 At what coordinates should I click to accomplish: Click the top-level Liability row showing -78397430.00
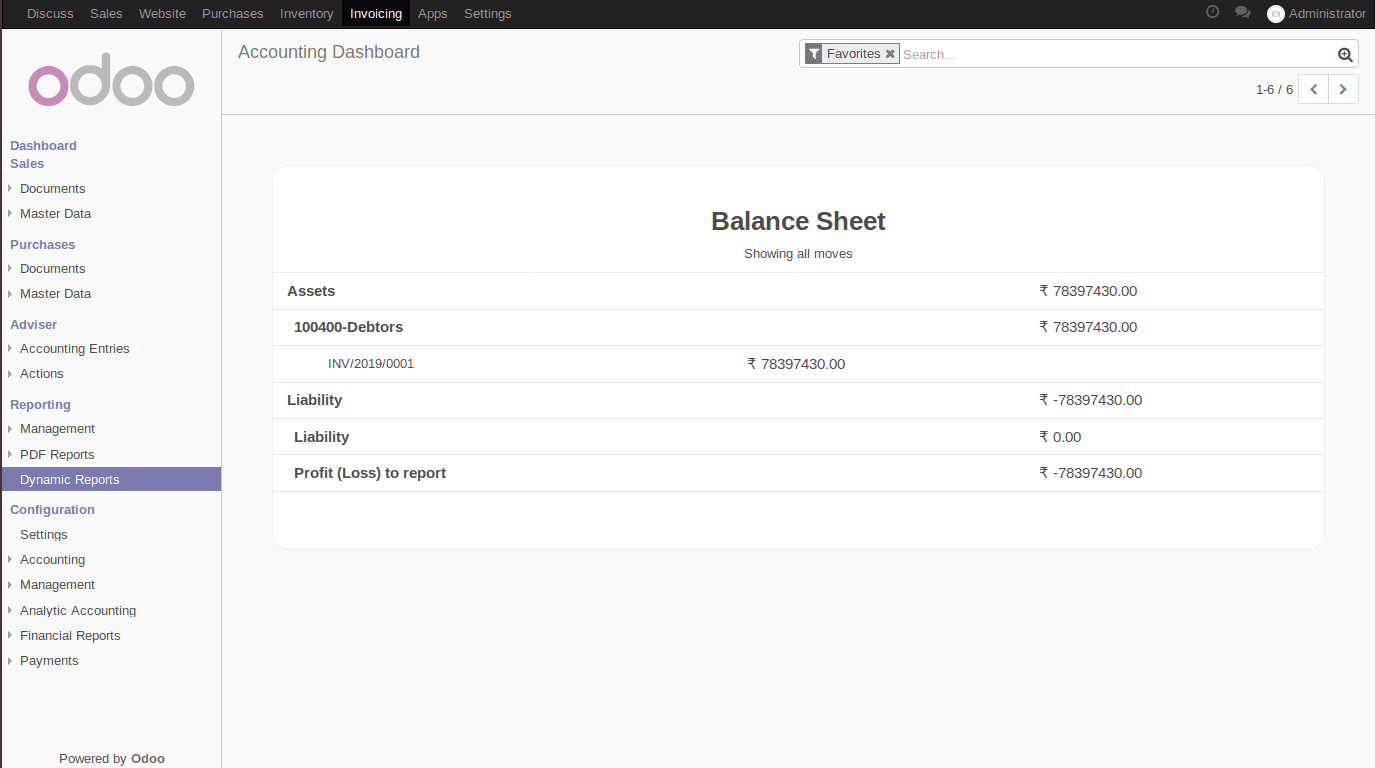click(798, 400)
